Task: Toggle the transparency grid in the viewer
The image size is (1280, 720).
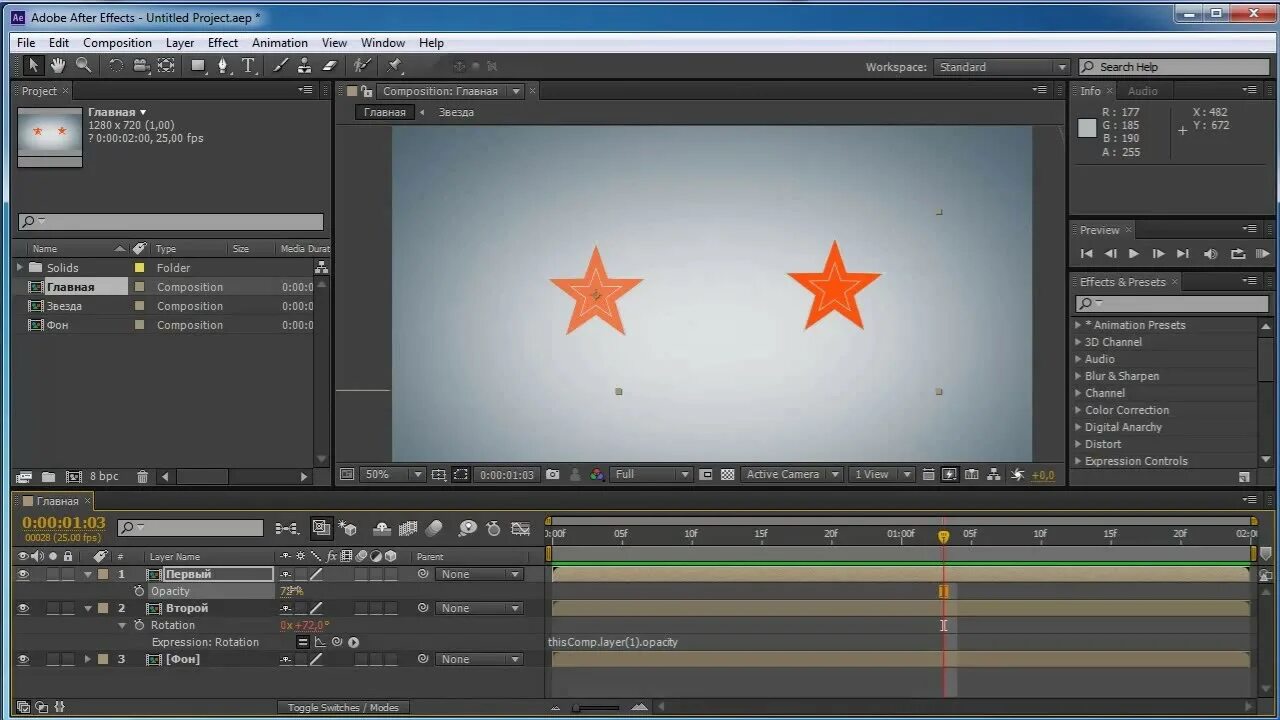Action: point(728,475)
